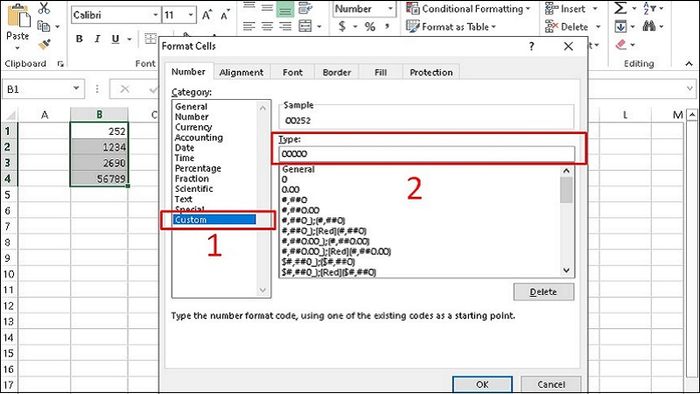Switch to the Border tab
This screenshot has height=394, width=700.
tap(337, 72)
